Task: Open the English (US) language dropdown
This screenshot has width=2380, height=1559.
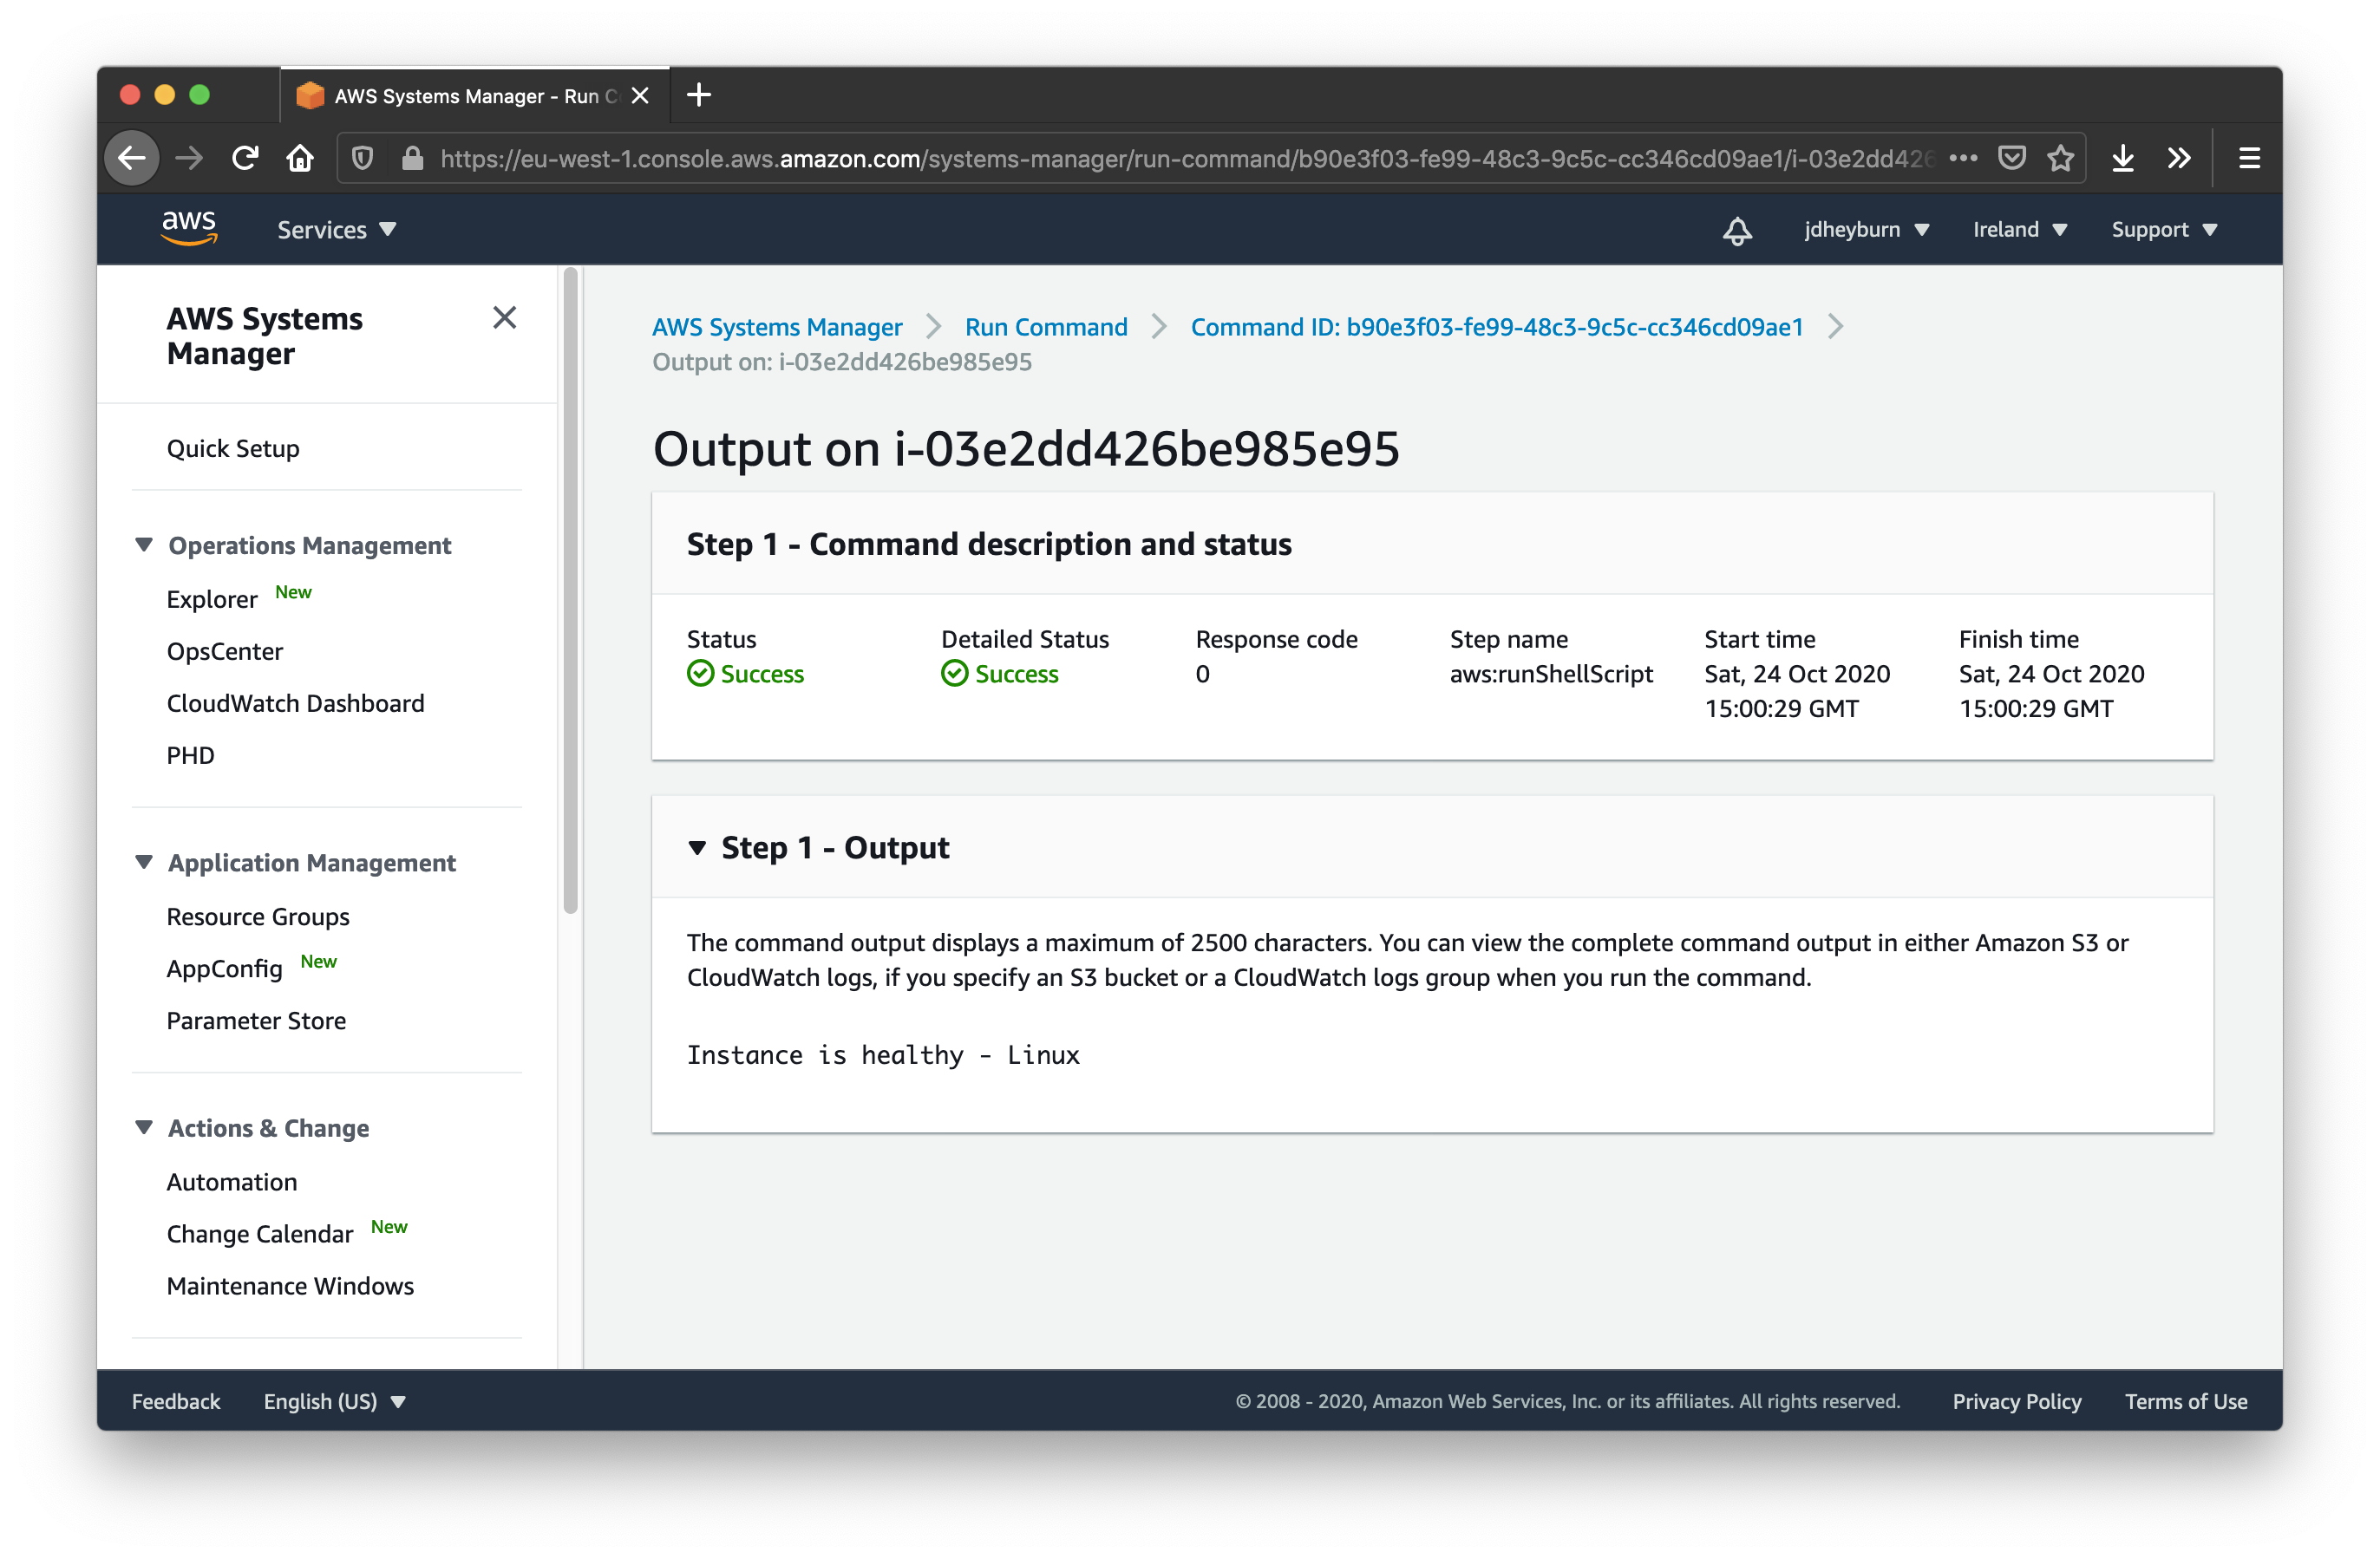Action: pos(335,1401)
